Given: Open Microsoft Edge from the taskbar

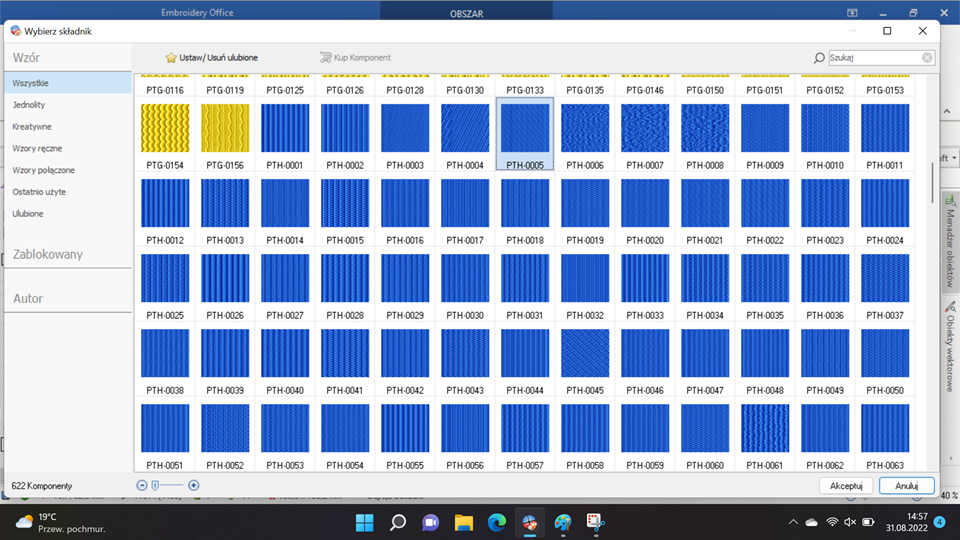Looking at the screenshot, I should click(x=496, y=522).
